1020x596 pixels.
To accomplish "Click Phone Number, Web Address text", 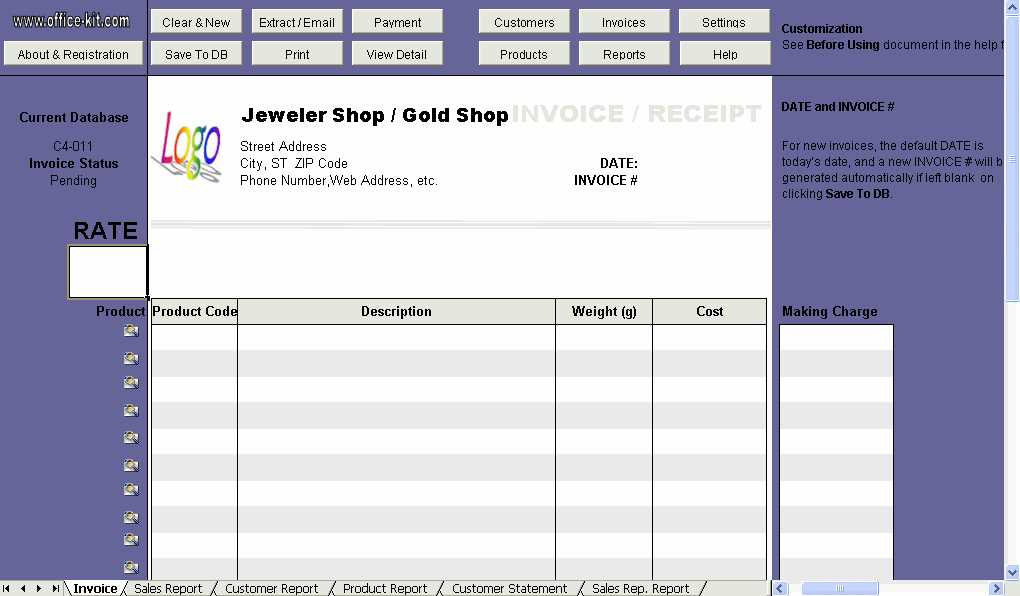I will point(338,180).
